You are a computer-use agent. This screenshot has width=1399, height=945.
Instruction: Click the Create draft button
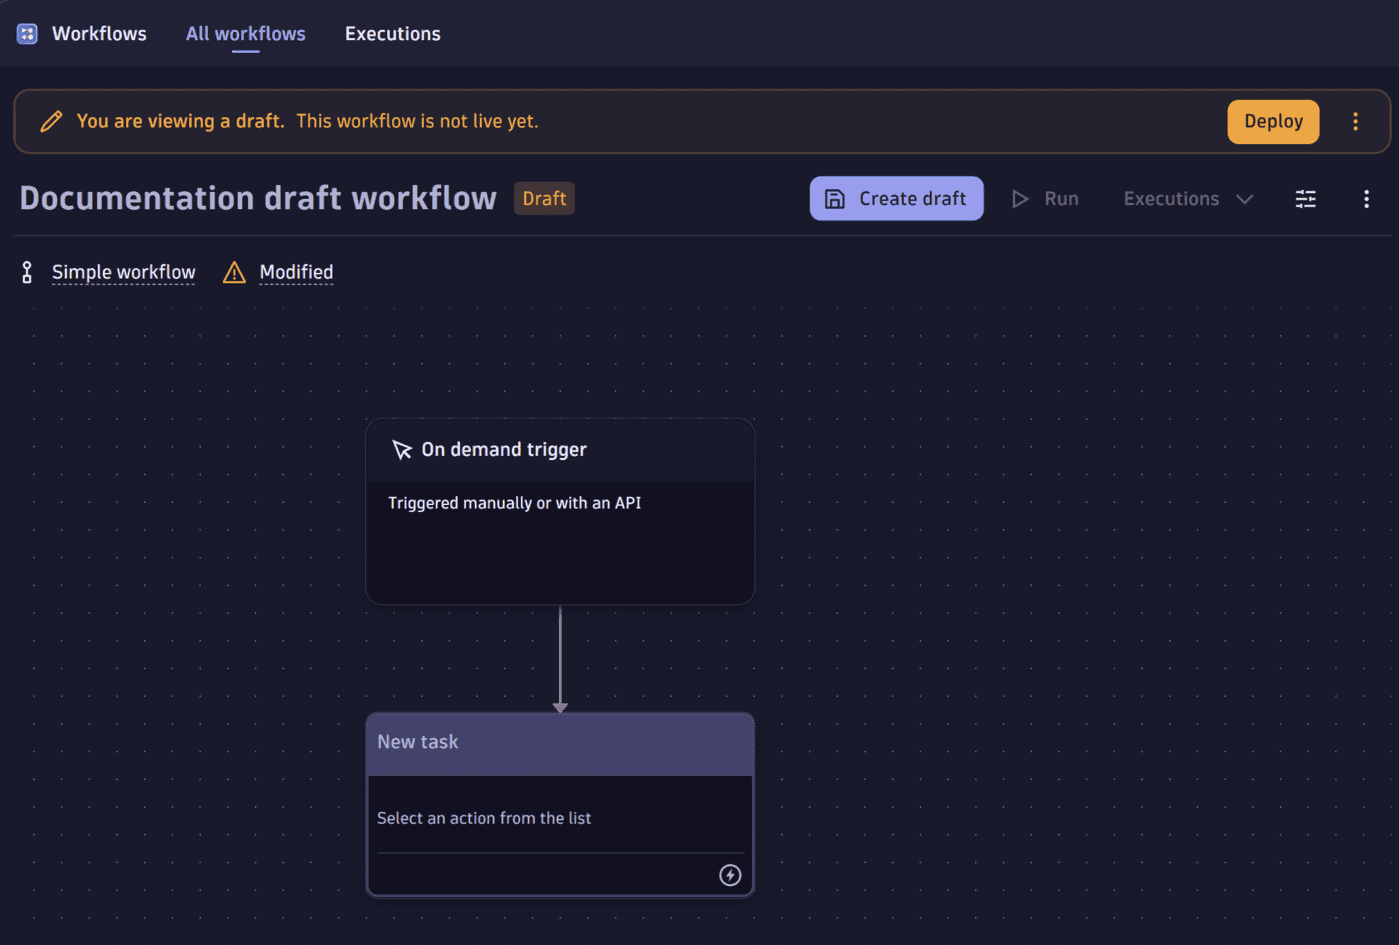tap(896, 198)
